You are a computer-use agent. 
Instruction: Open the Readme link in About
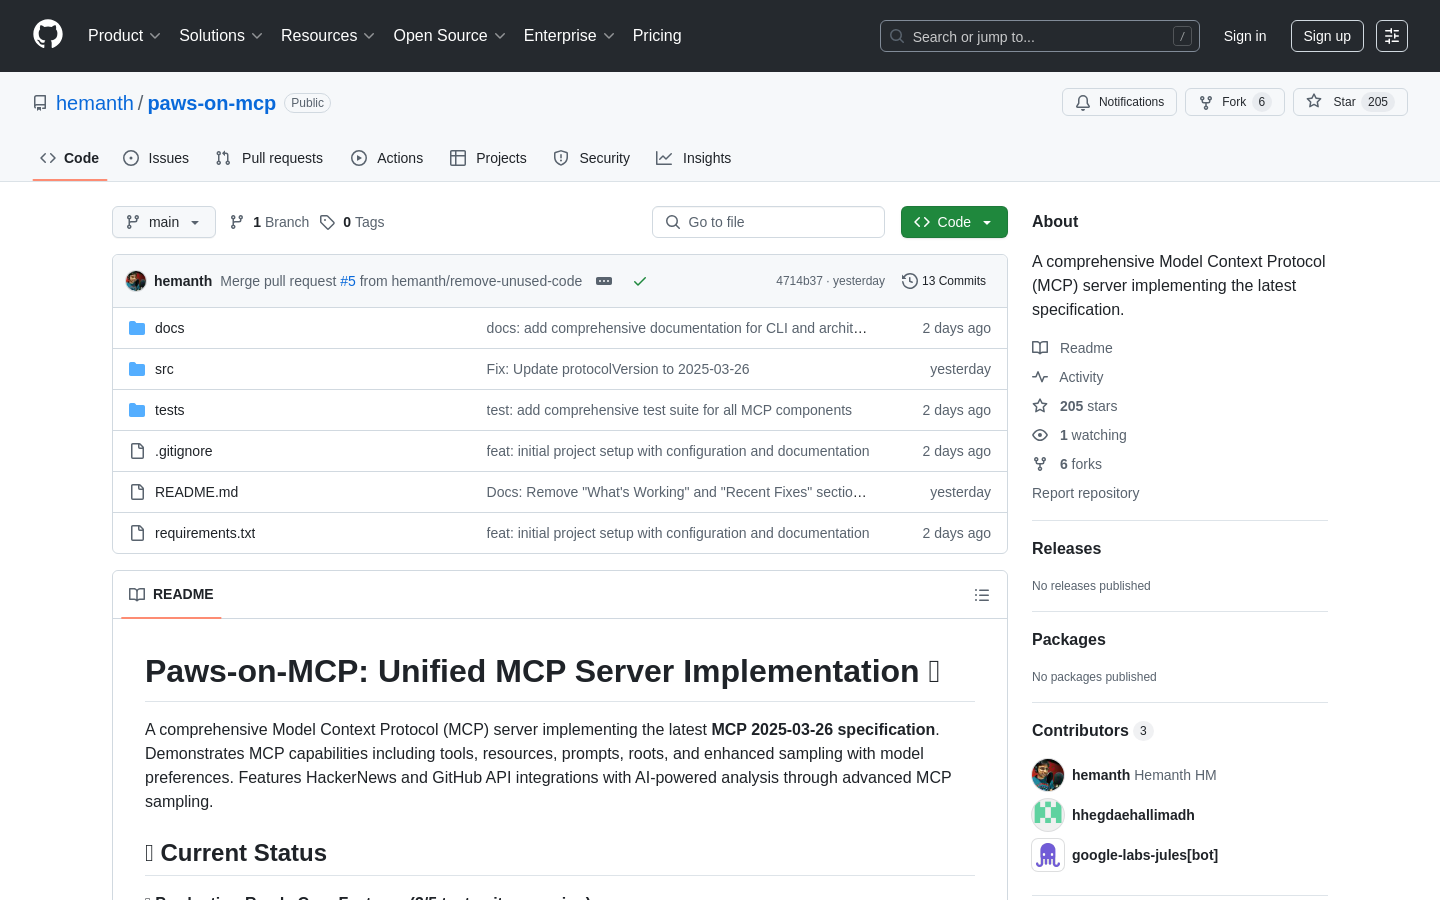pos(1072,348)
